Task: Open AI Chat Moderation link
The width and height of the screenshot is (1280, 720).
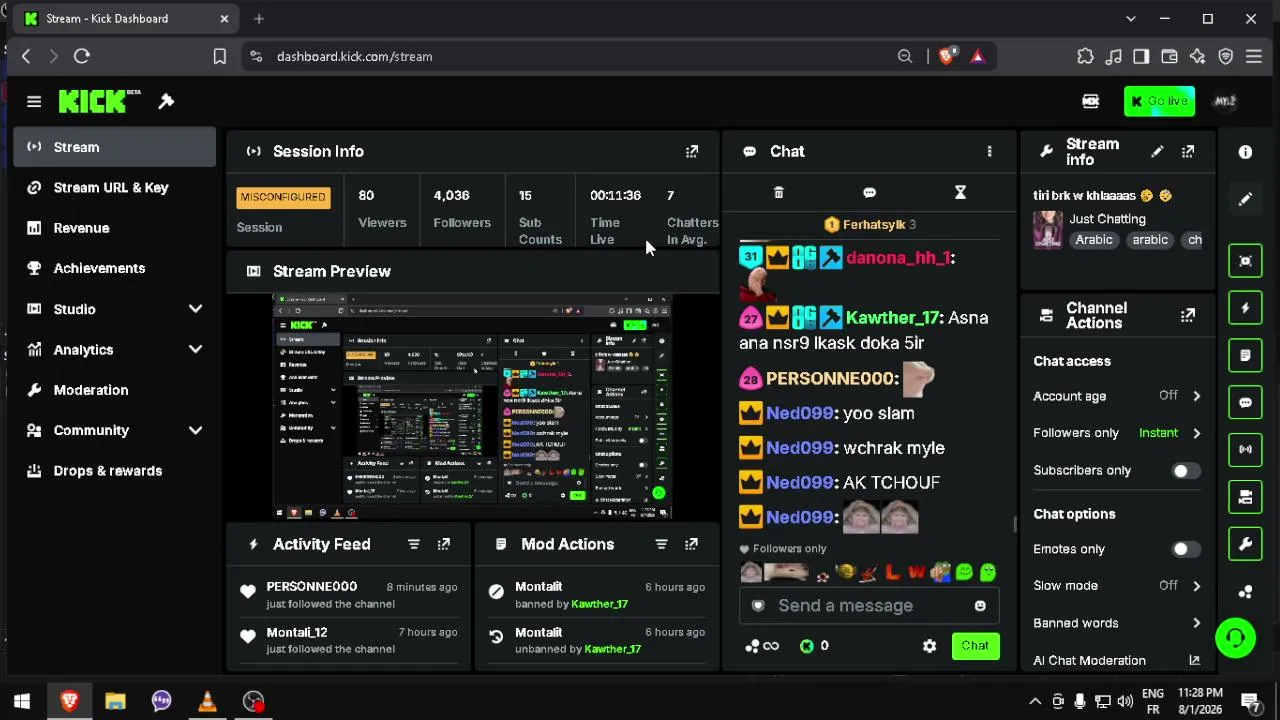Action: (x=1117, y=660)
